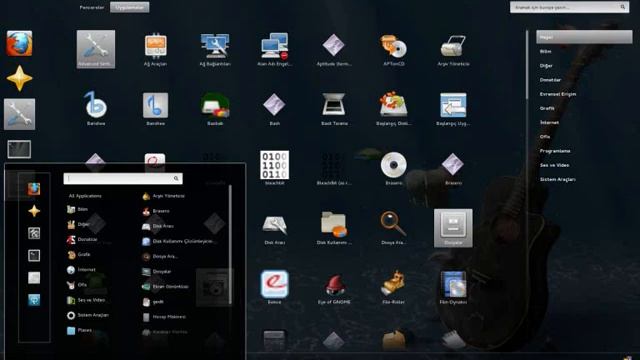Select the Hepsi category filter

tap(584, 37)
